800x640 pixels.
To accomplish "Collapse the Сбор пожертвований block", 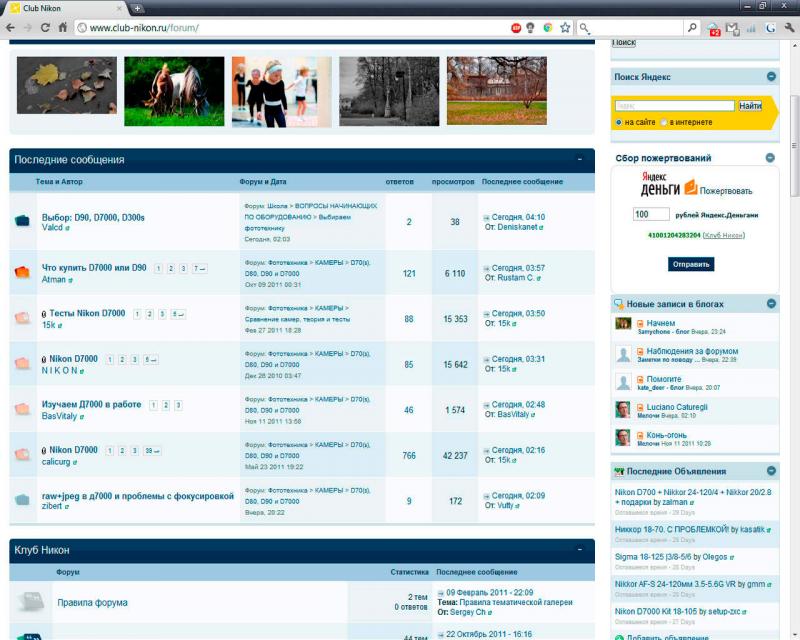I will click(x=770, y=158).
